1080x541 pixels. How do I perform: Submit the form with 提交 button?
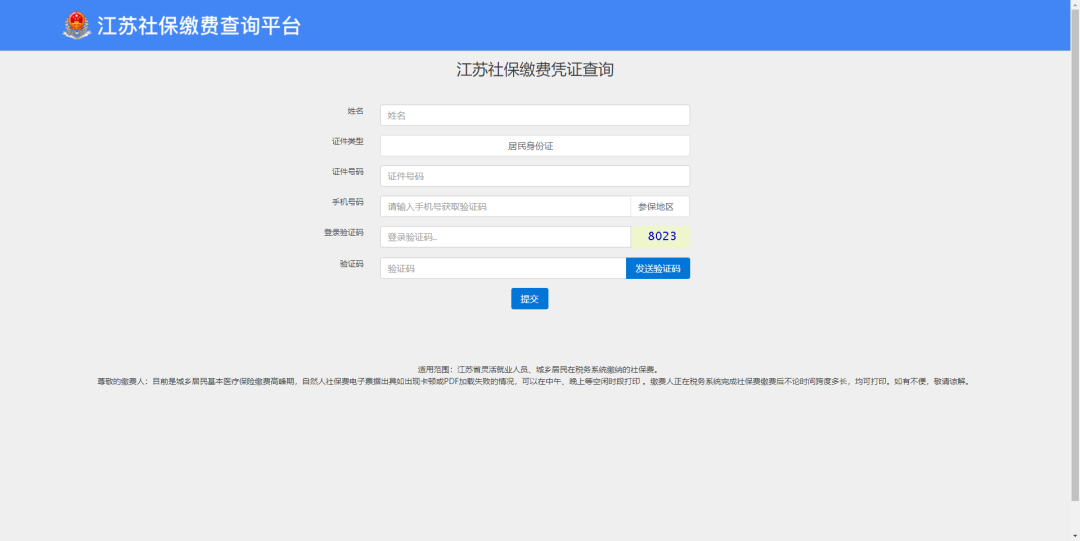click(529, 298)
